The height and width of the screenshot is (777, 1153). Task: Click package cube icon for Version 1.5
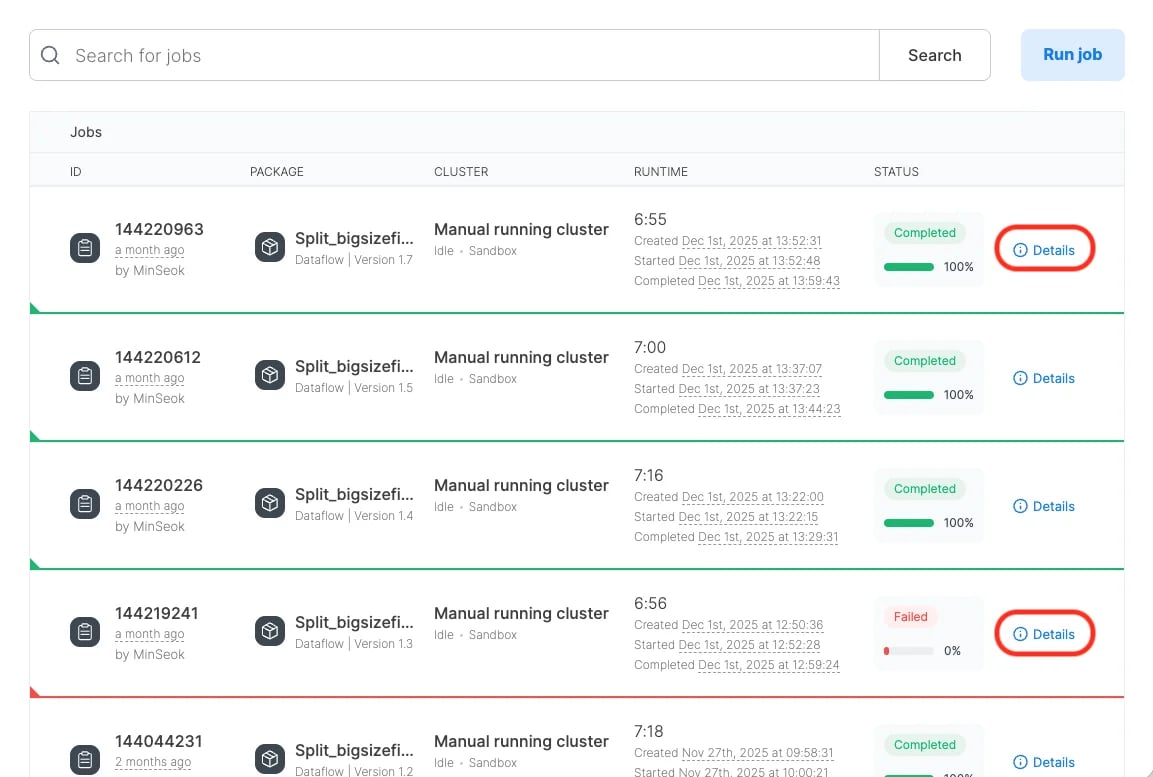tap(270, 375)
